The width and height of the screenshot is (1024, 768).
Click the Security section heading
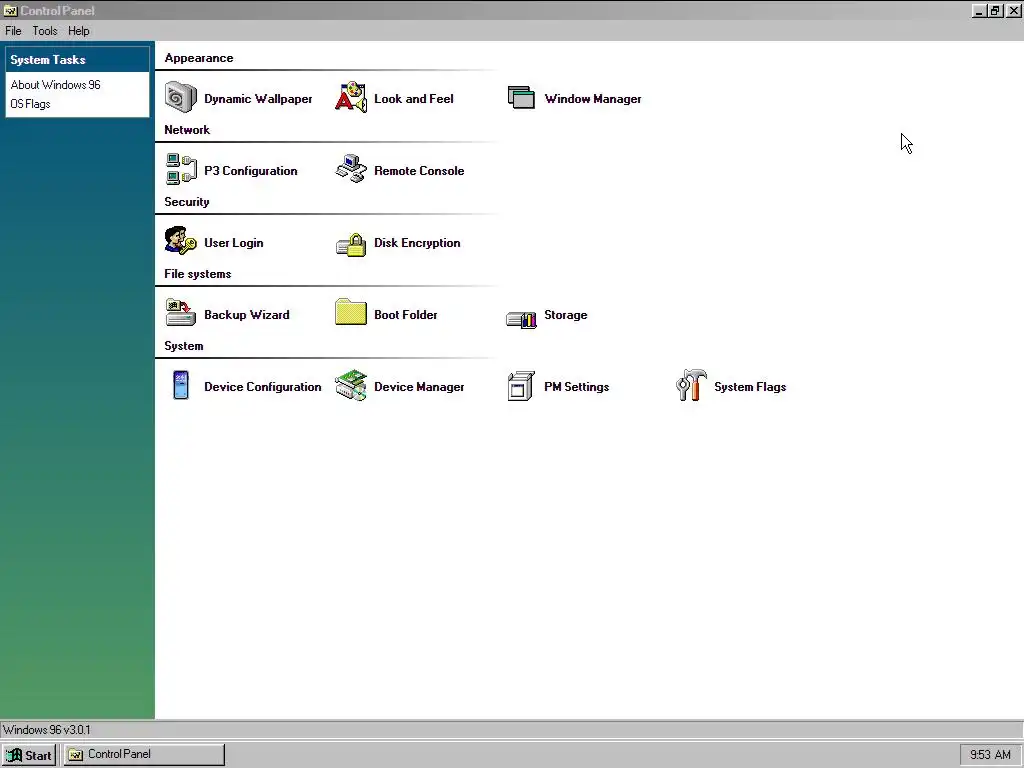pos(187,202)
